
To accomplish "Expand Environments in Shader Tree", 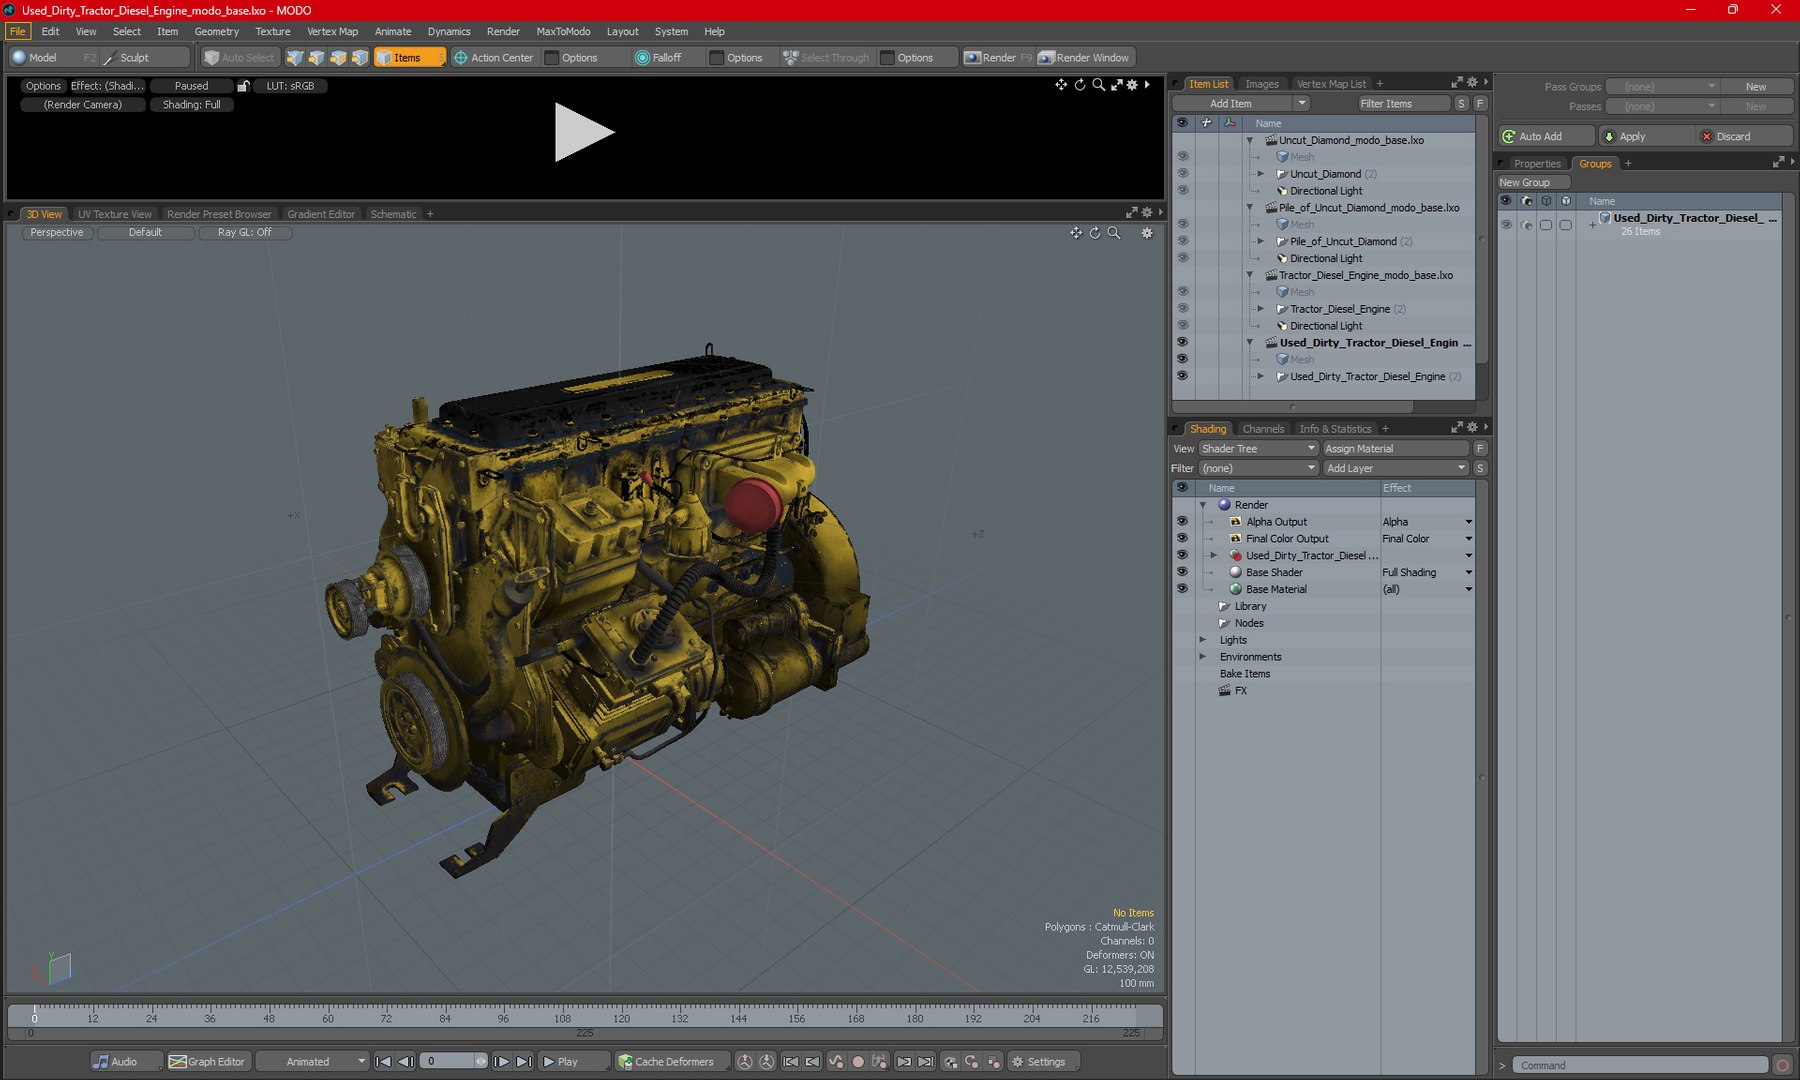I will (x=1203, y=657).
